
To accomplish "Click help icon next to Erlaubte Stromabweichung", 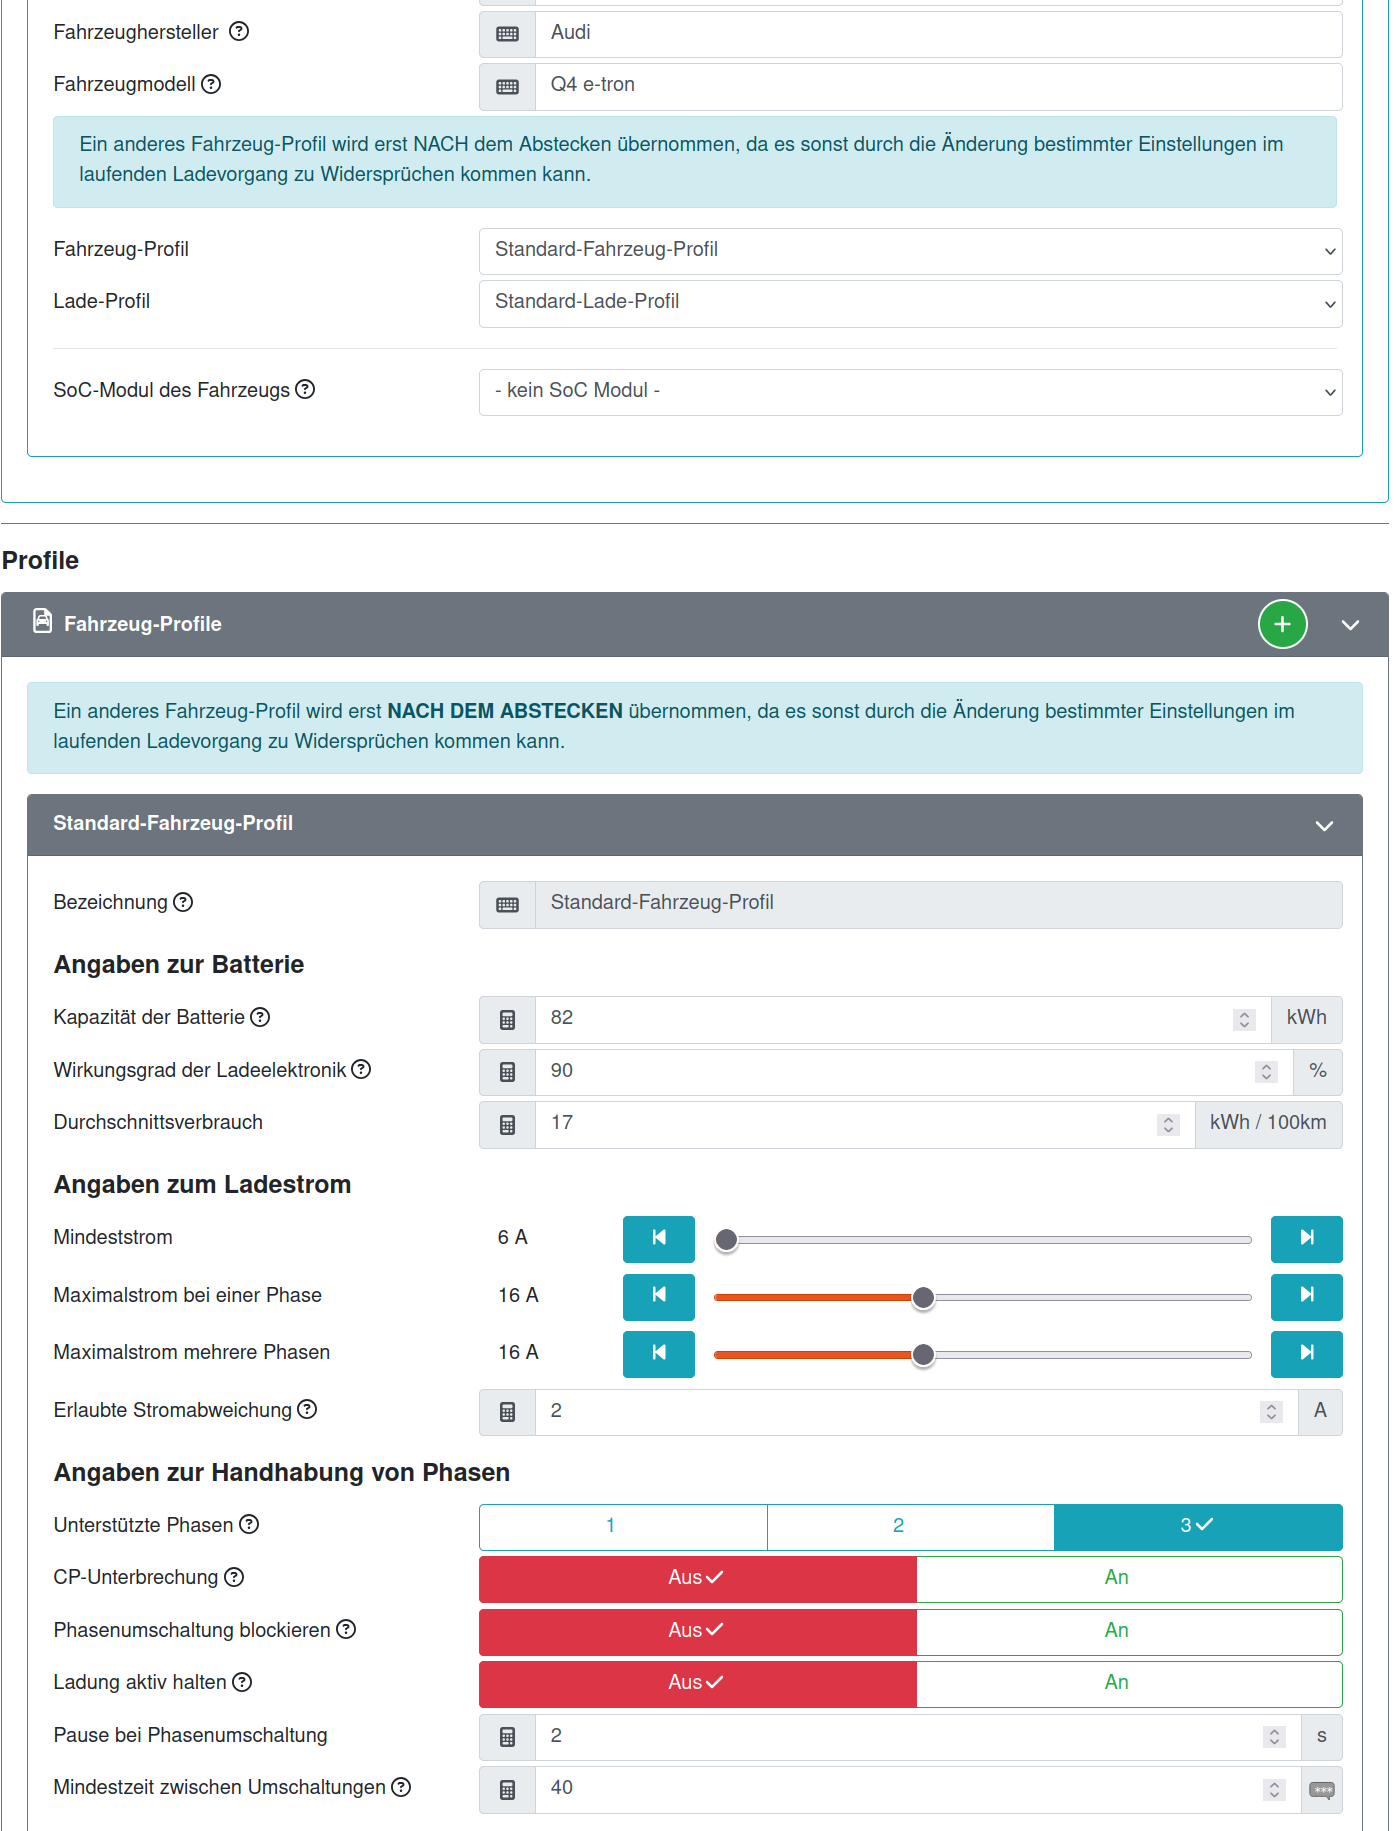I will tap(307, 1410).
